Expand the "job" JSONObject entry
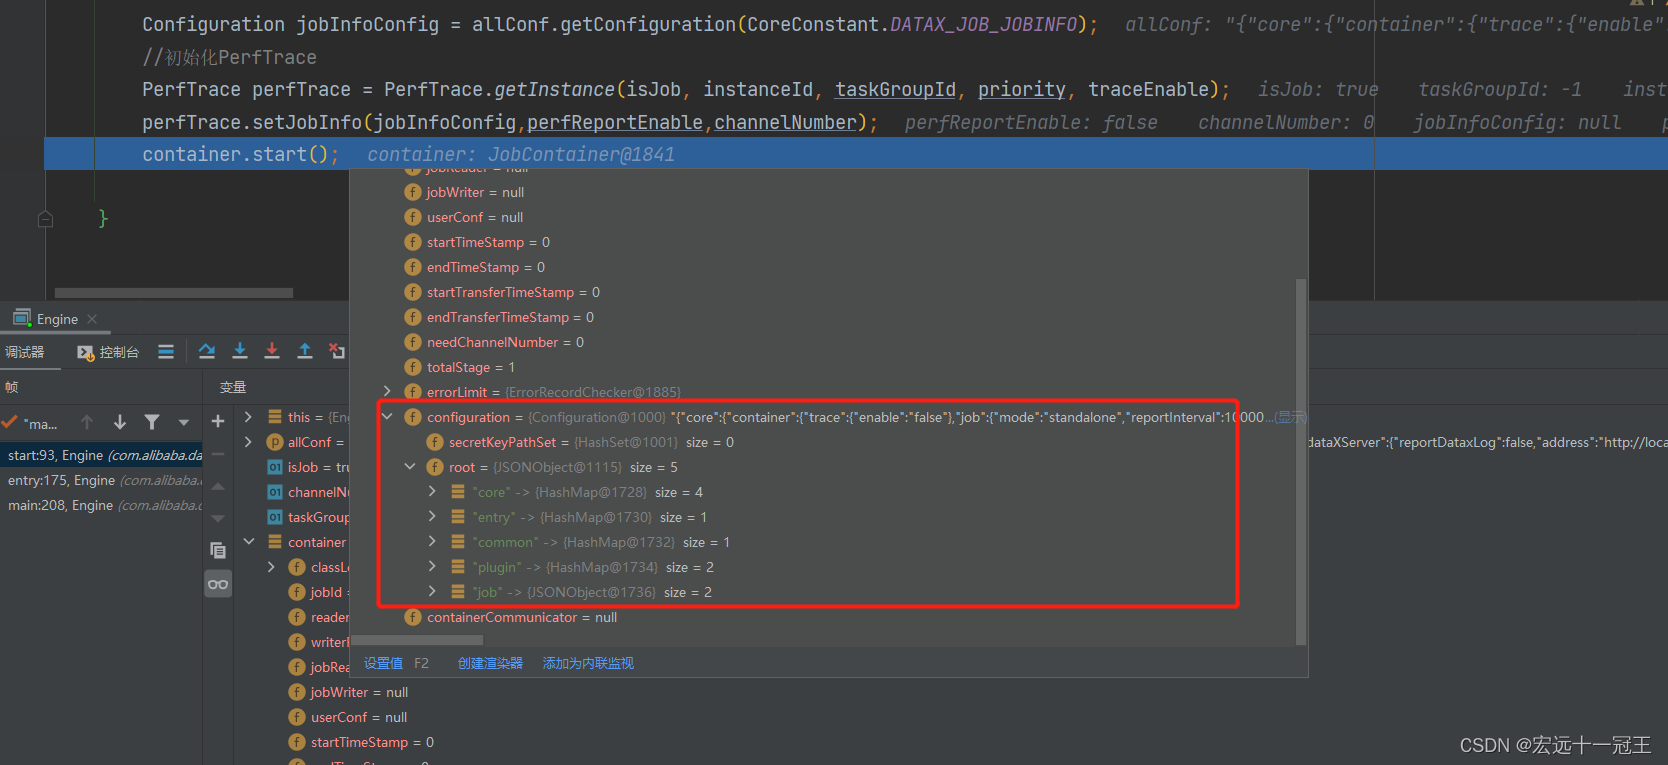The image size is (1668, 765). coord(432,592)
